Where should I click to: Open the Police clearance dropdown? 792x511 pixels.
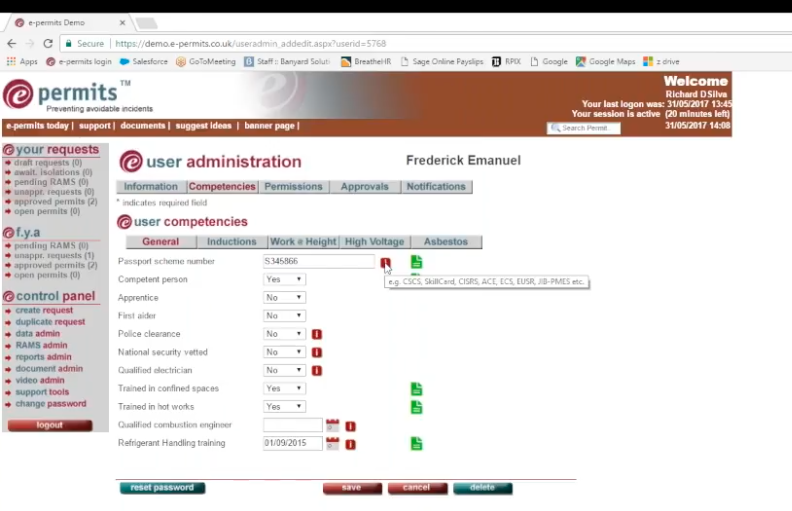coord(284,334)
